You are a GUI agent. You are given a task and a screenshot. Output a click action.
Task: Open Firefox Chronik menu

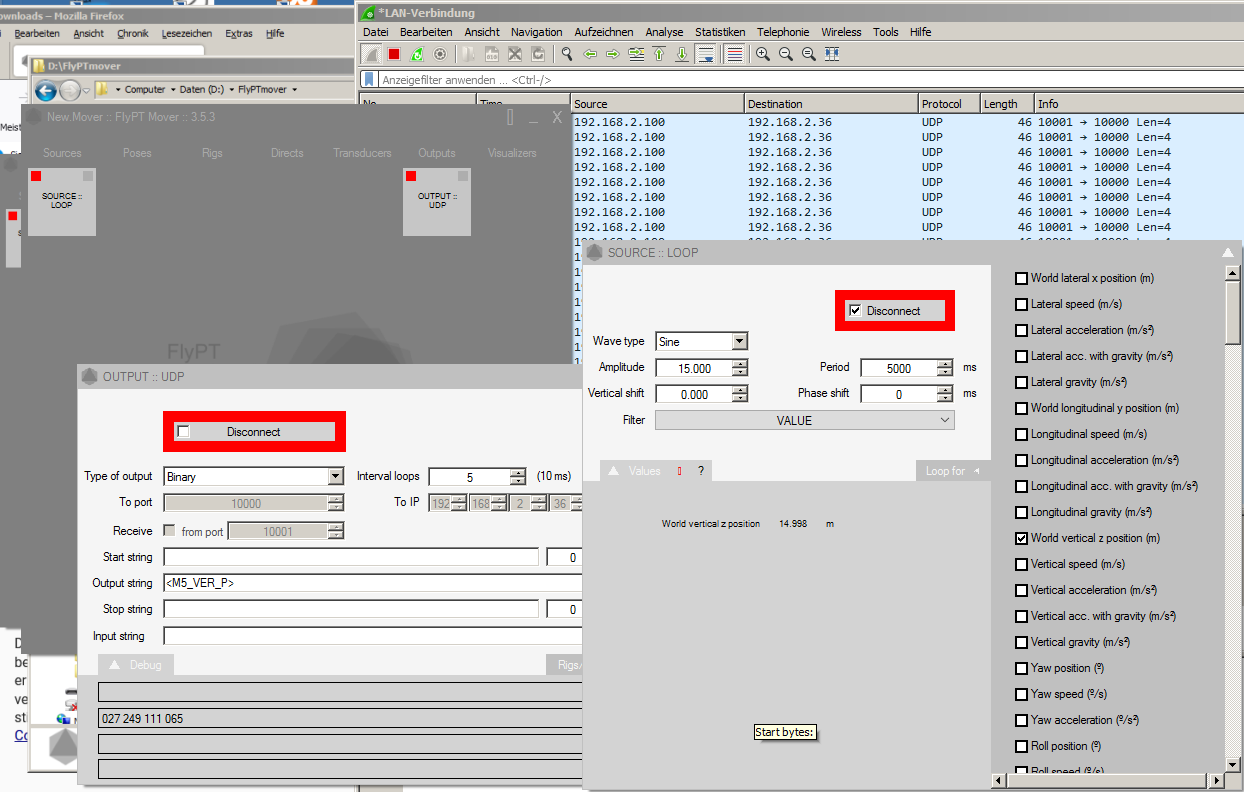click(132, 33)
